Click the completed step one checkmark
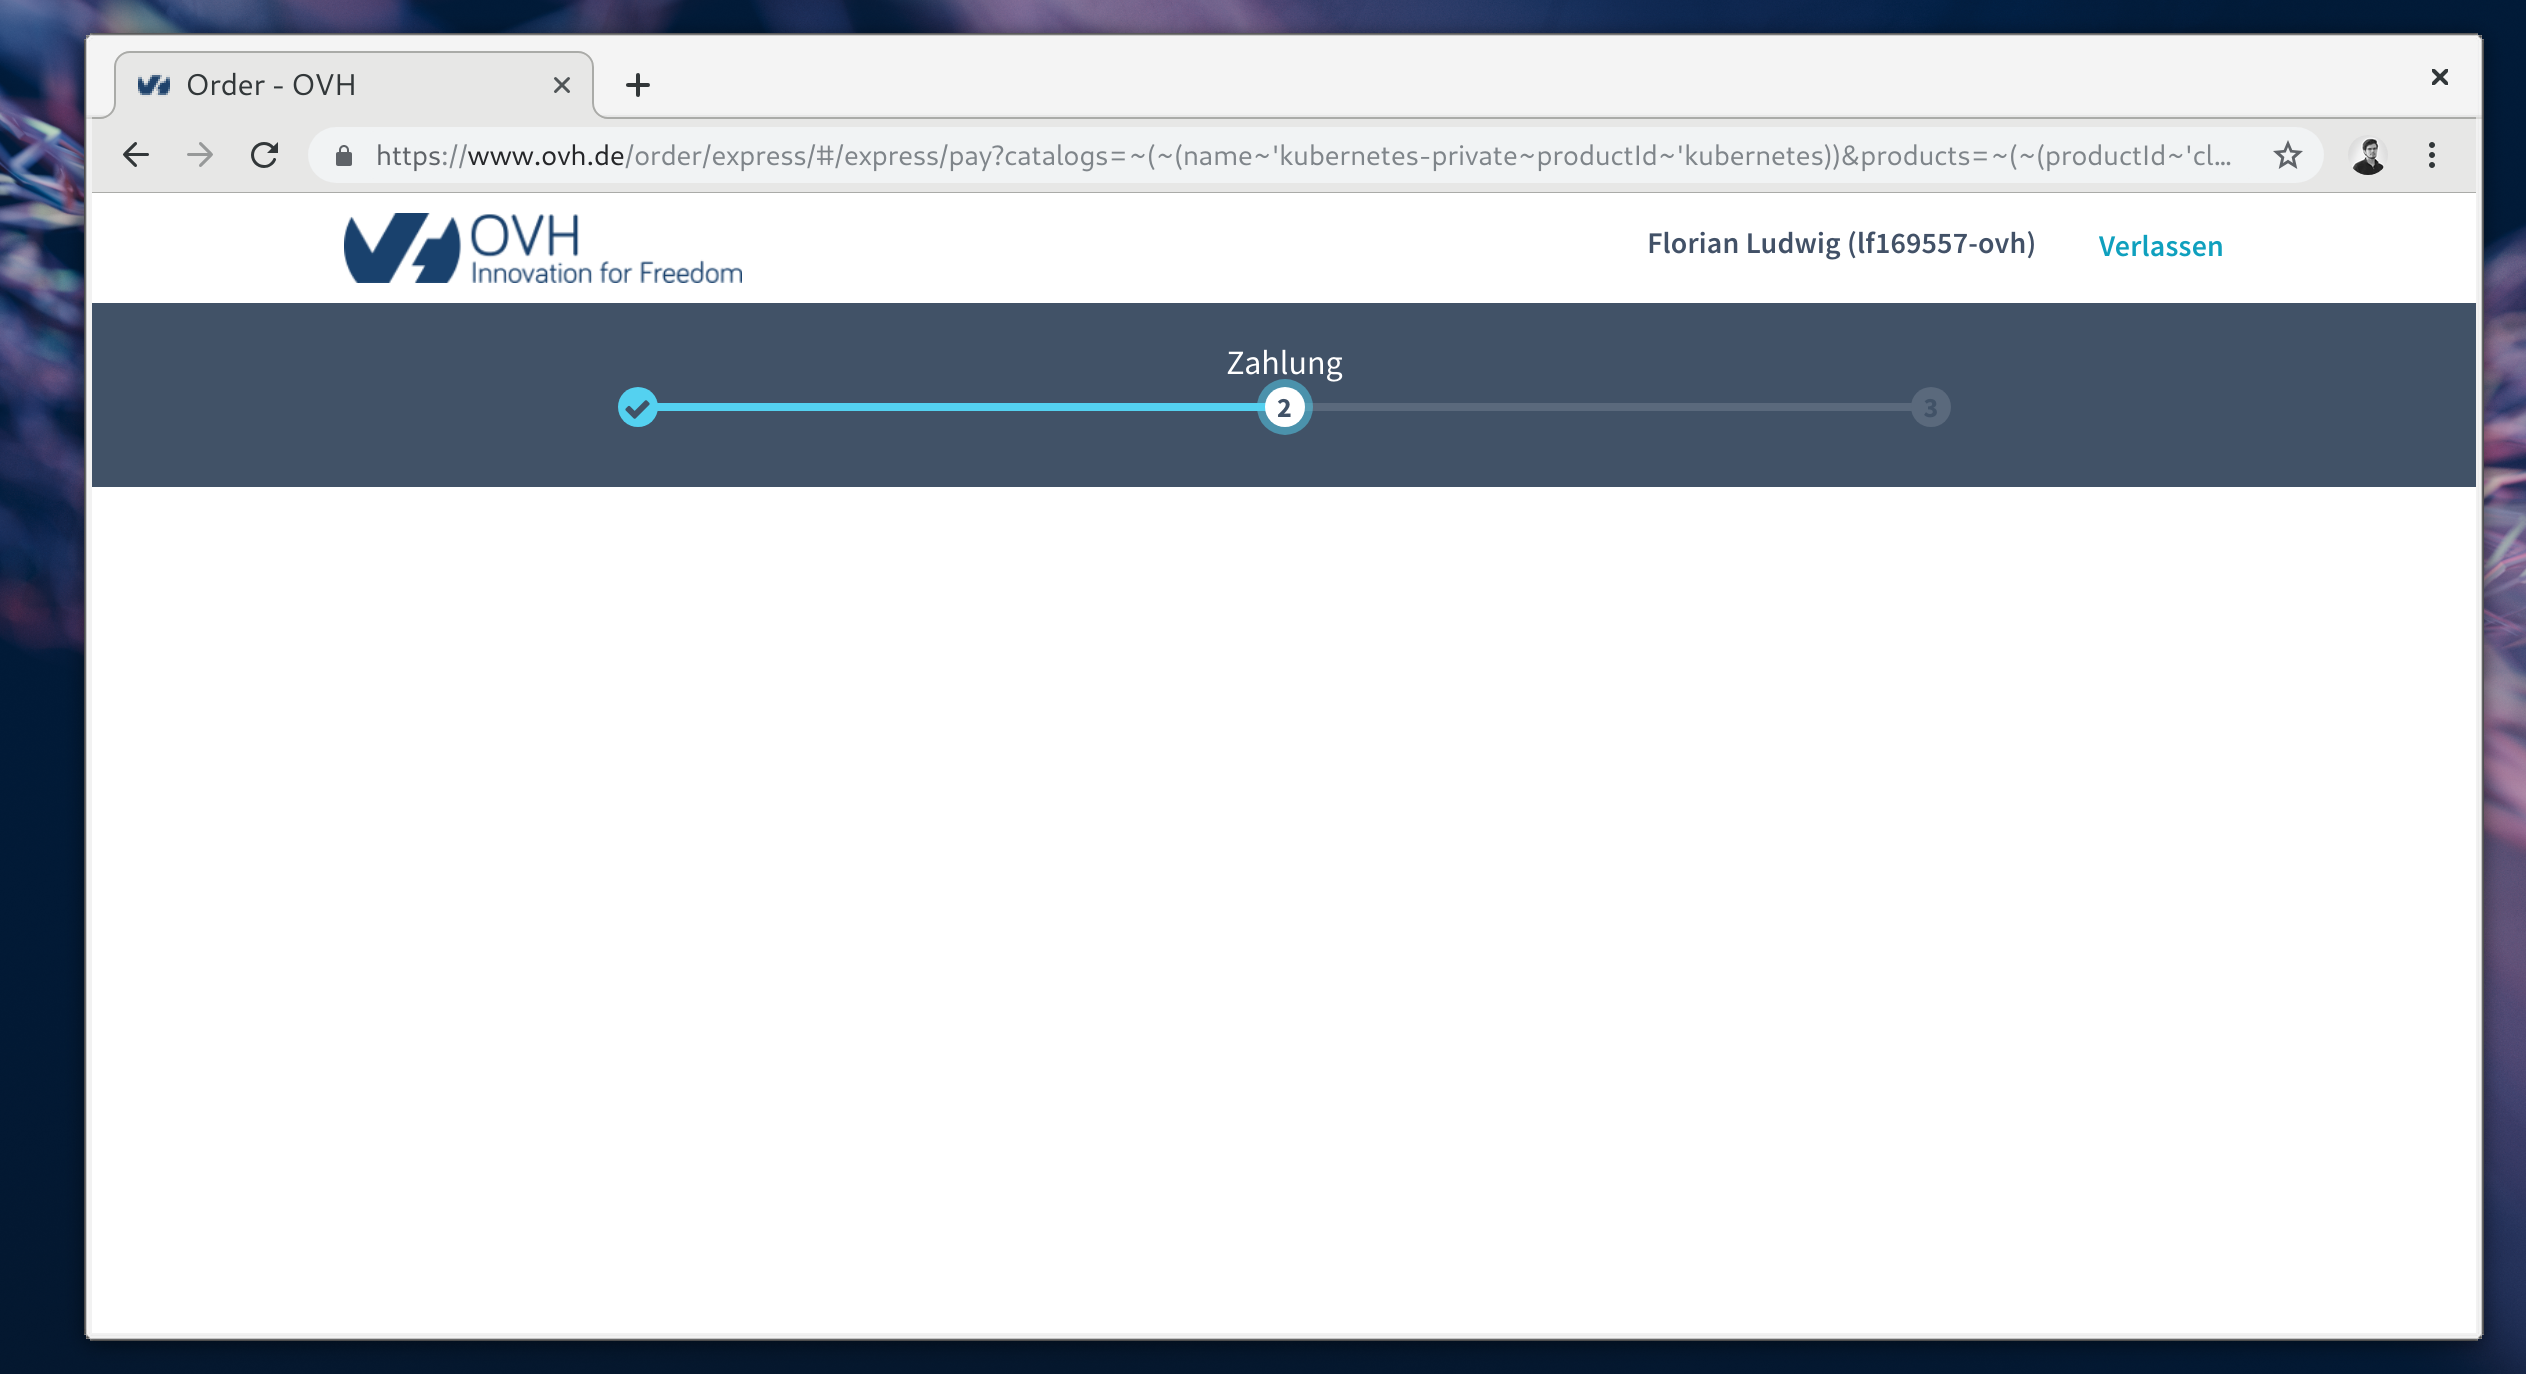This screenshot has width=2526, height=1374. [637, 407]
